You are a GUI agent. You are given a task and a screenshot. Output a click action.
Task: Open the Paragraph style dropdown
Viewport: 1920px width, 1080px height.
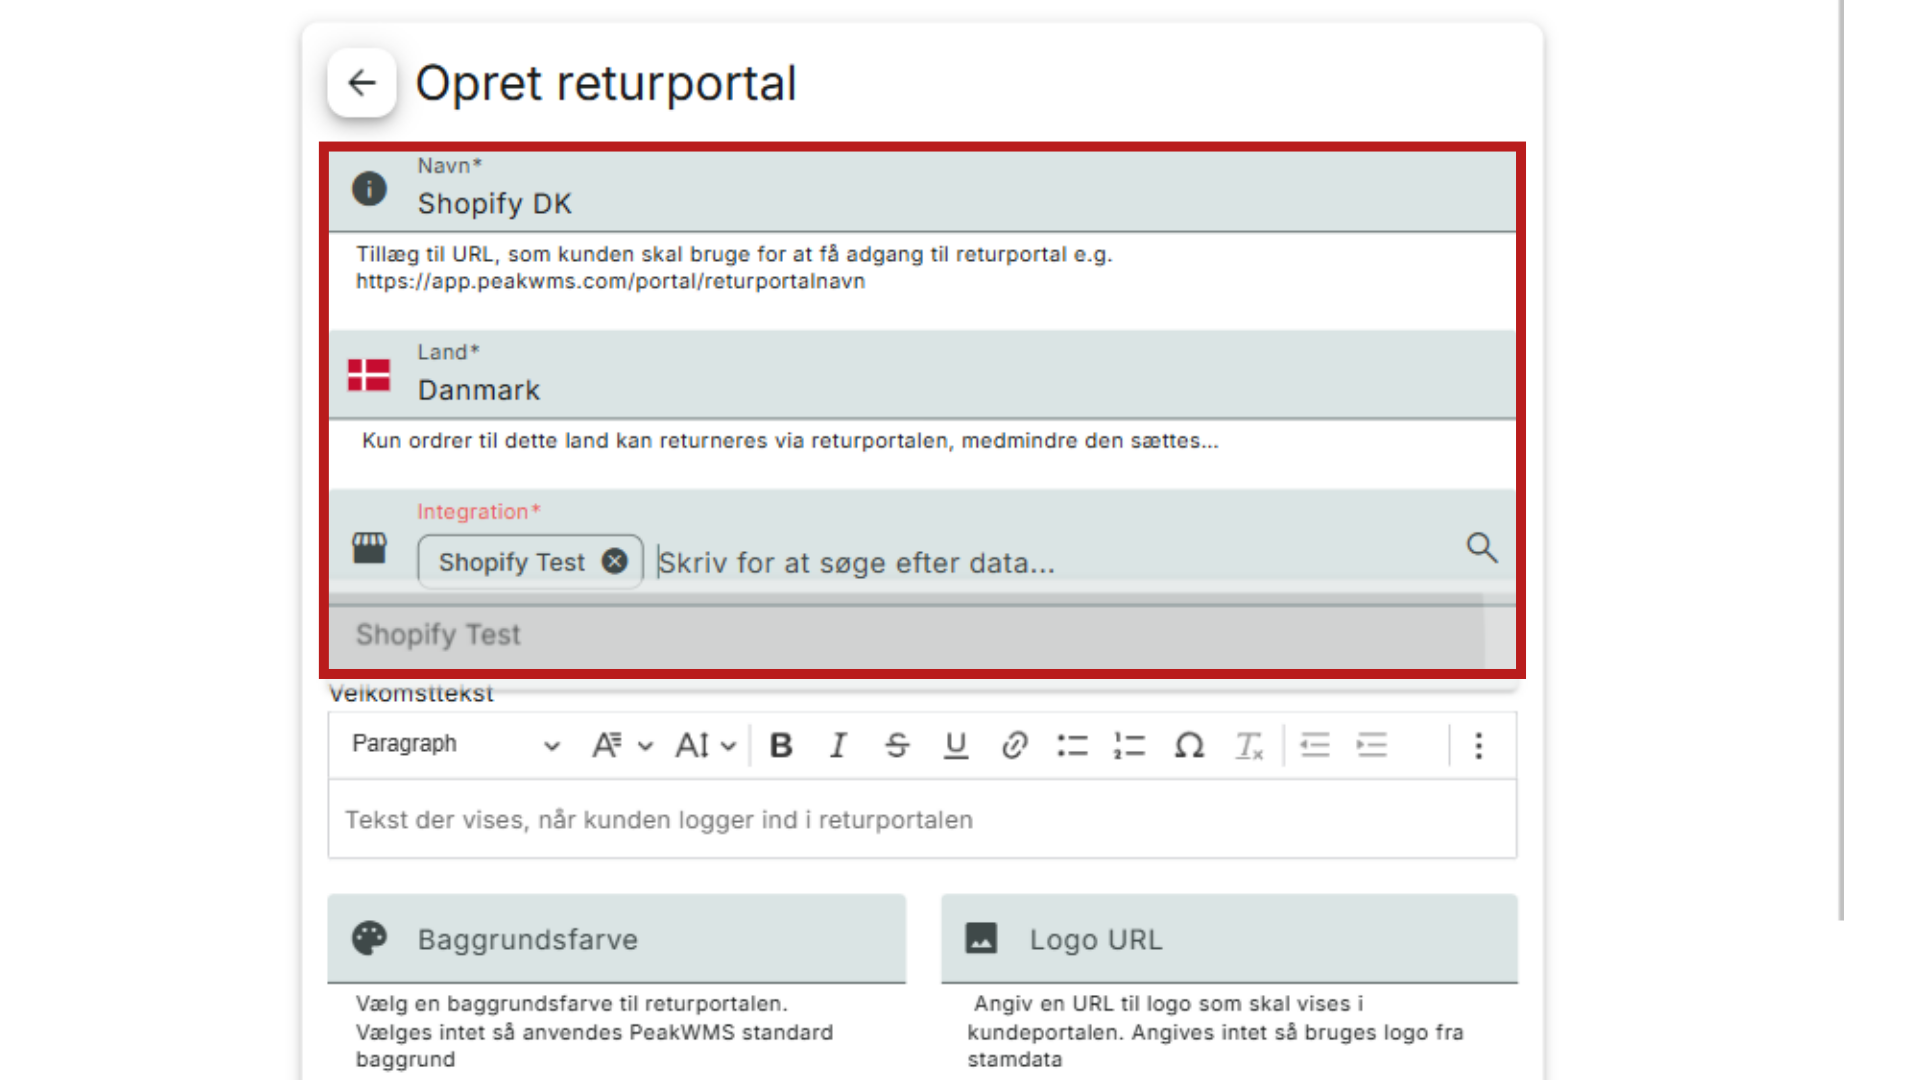click(455, 744)
